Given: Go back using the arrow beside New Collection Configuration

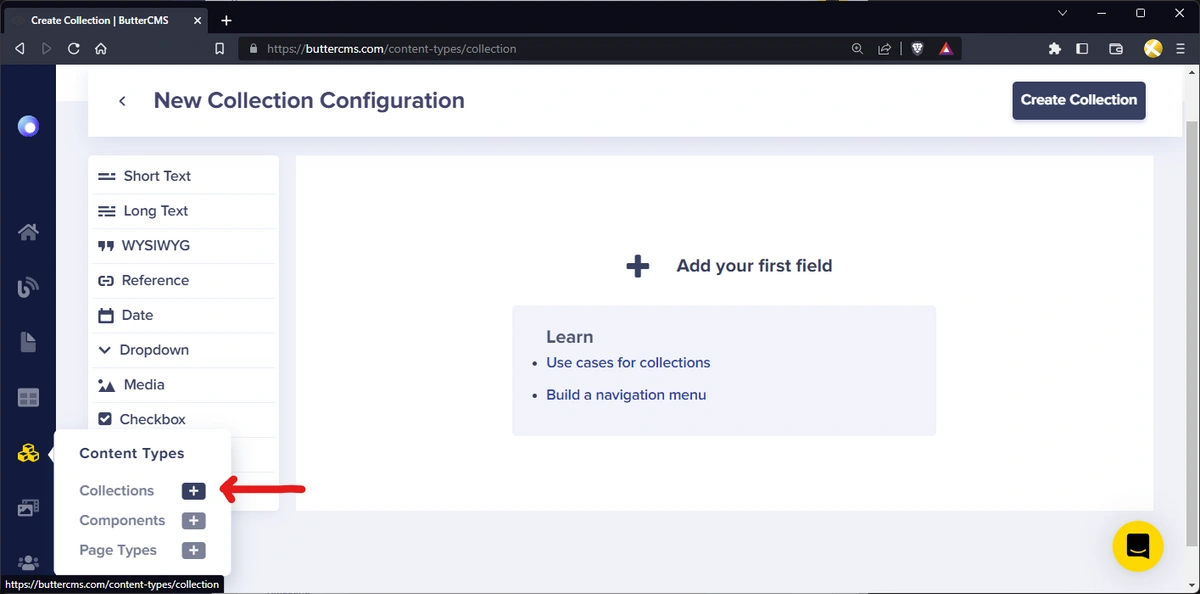Looking at the screenshot, I should click(122, 101).
